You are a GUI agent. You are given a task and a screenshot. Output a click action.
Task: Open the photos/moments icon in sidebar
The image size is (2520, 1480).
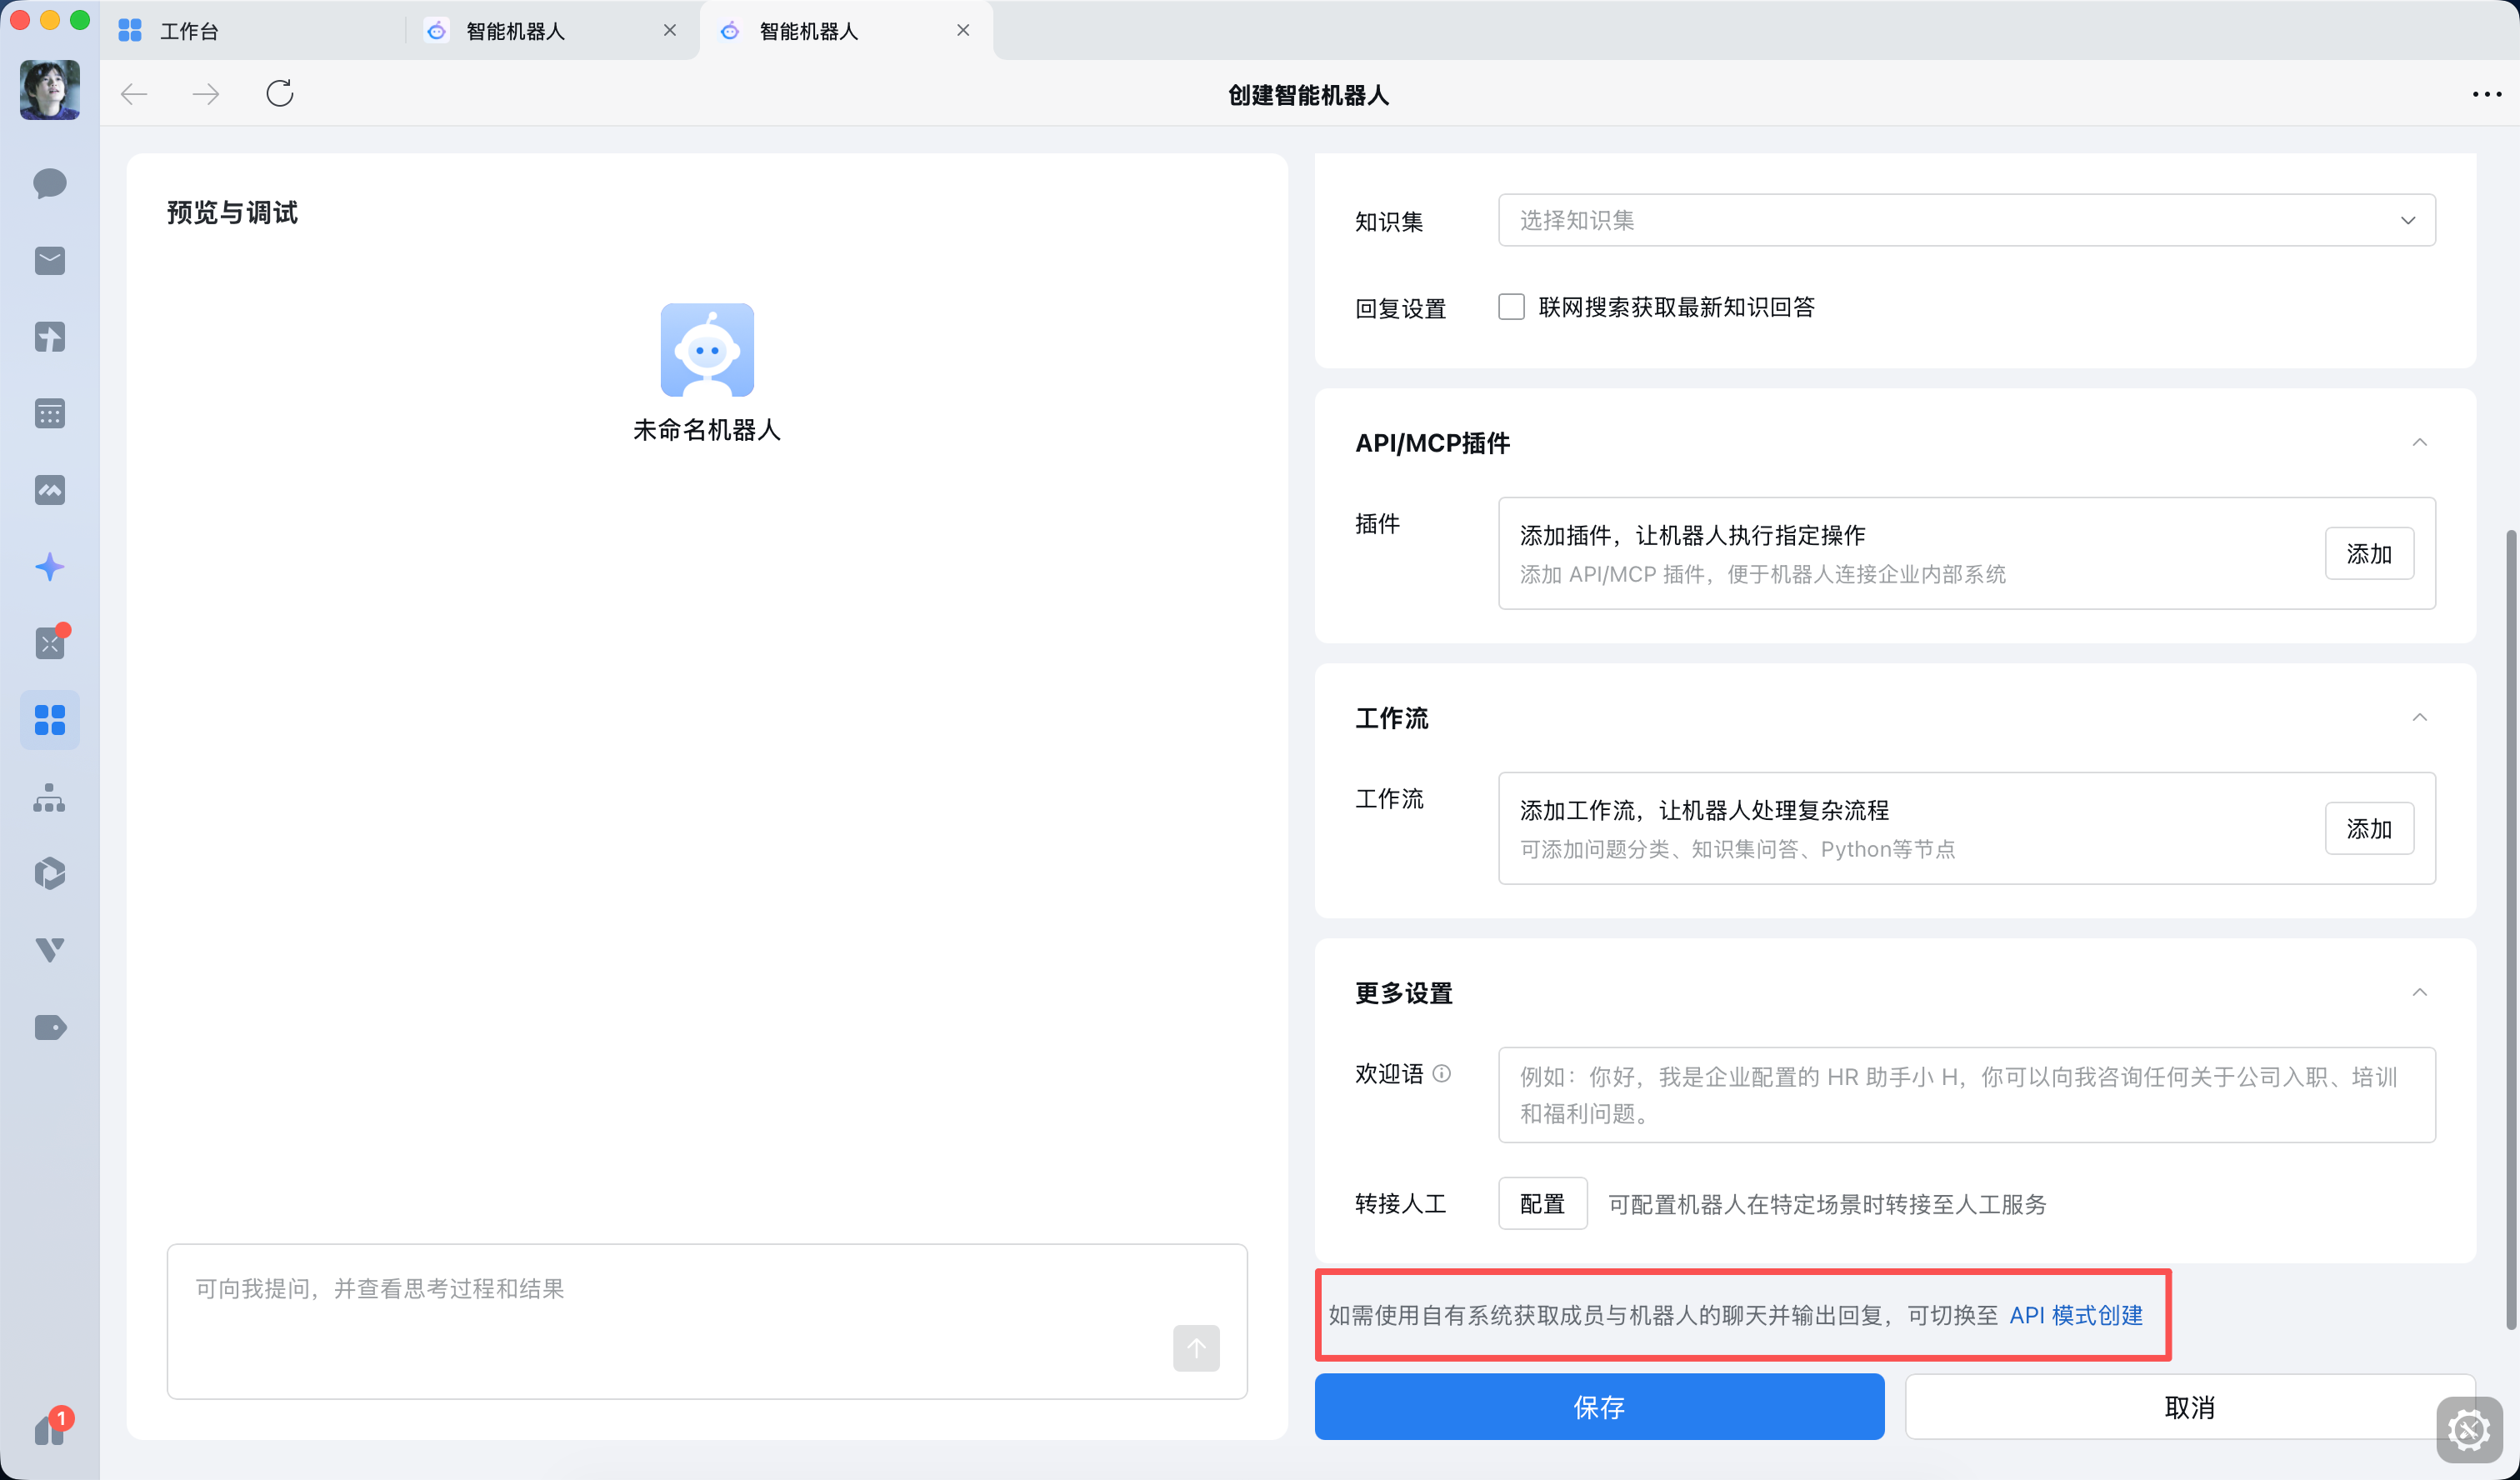coord(49,489)
